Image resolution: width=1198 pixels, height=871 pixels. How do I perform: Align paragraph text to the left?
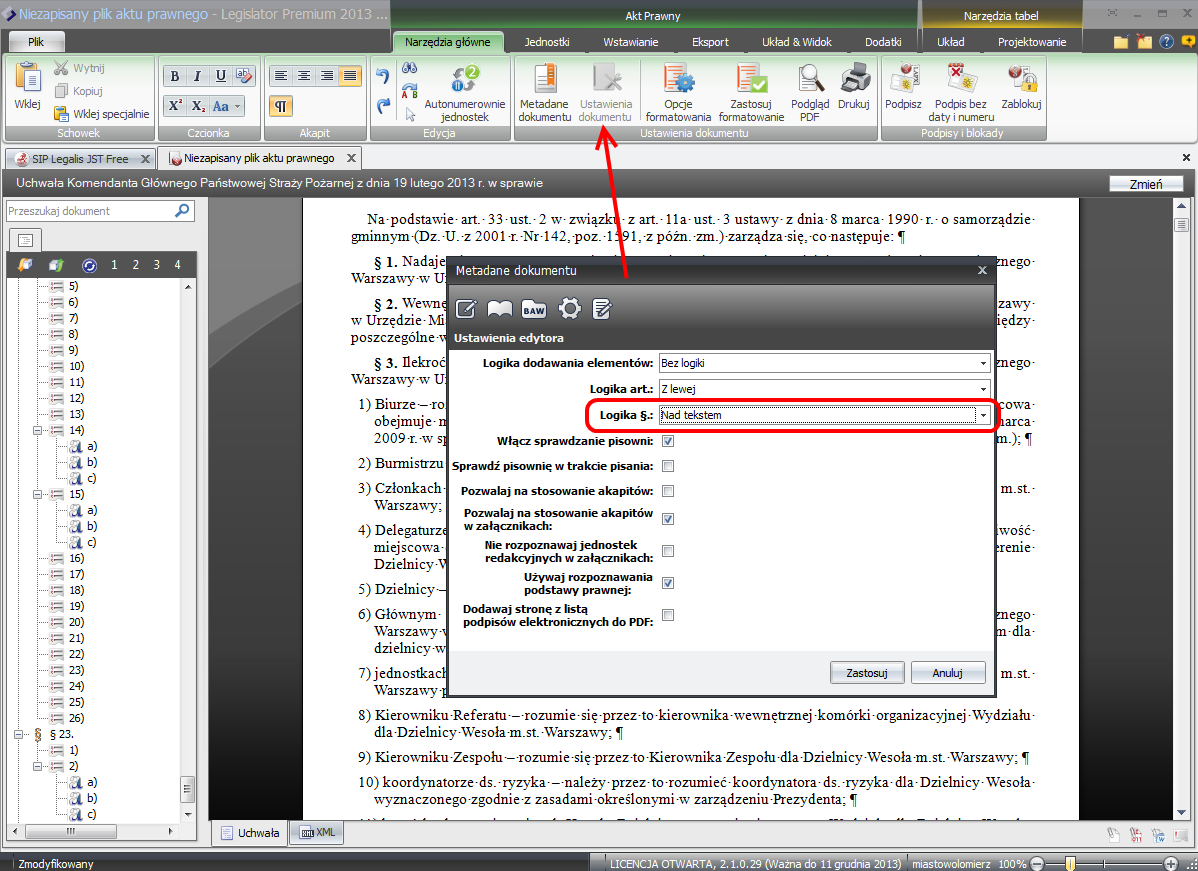[280, 76]
